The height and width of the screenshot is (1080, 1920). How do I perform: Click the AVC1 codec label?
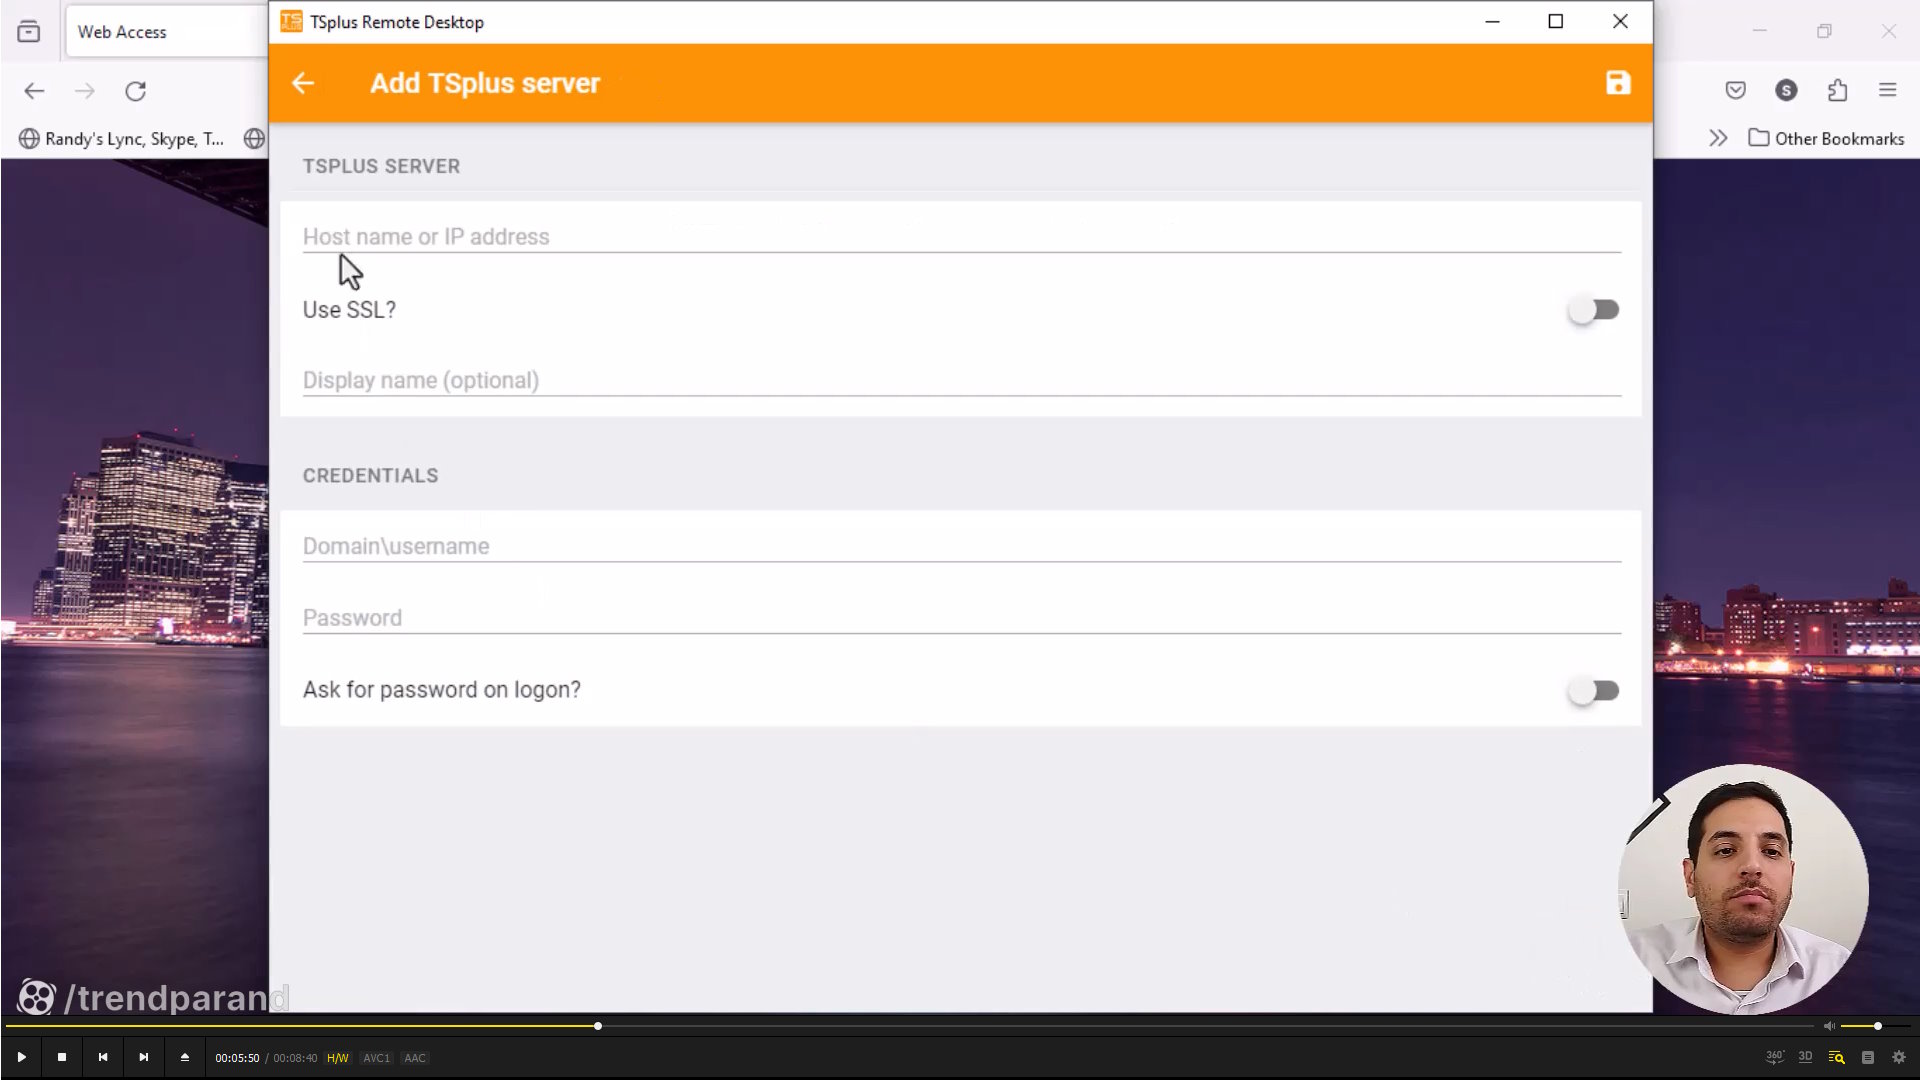tap(377, 1058)
